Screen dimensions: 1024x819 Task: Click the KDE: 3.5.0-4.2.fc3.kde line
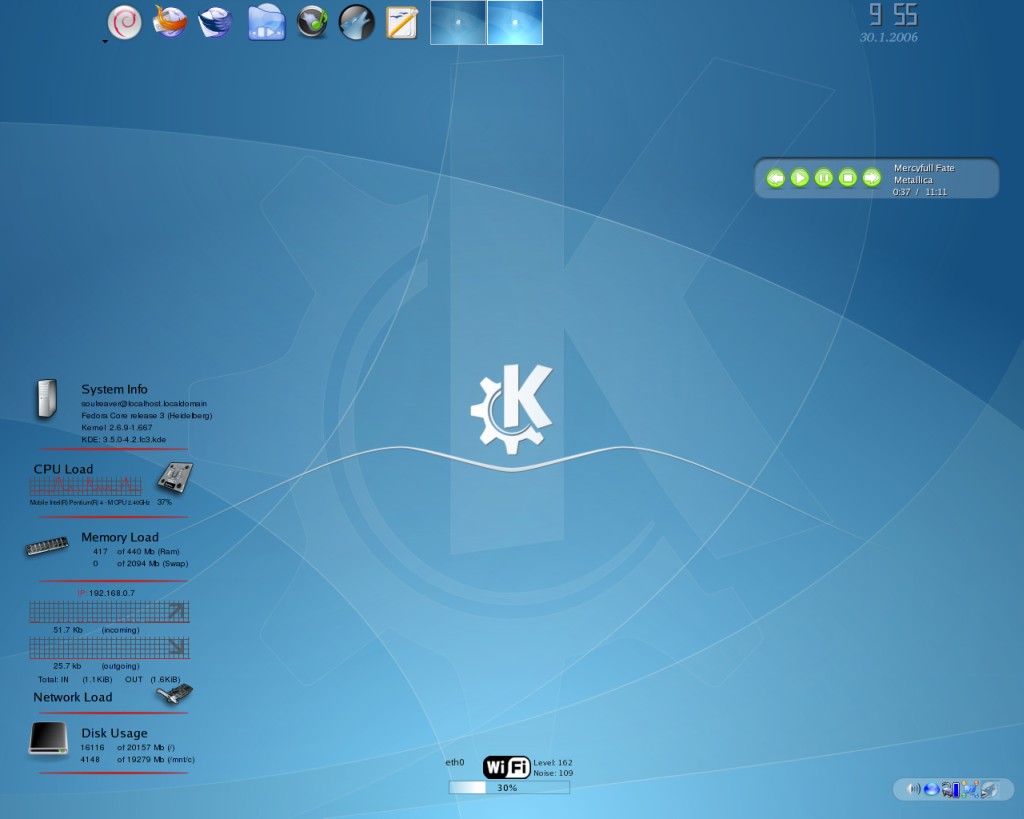pos(123,440)
